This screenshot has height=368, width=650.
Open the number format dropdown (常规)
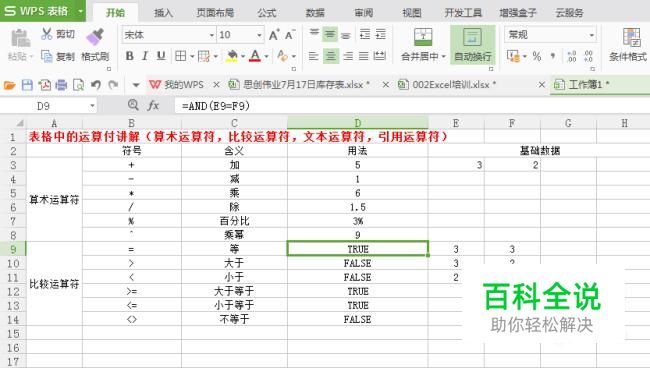point(592,35)
